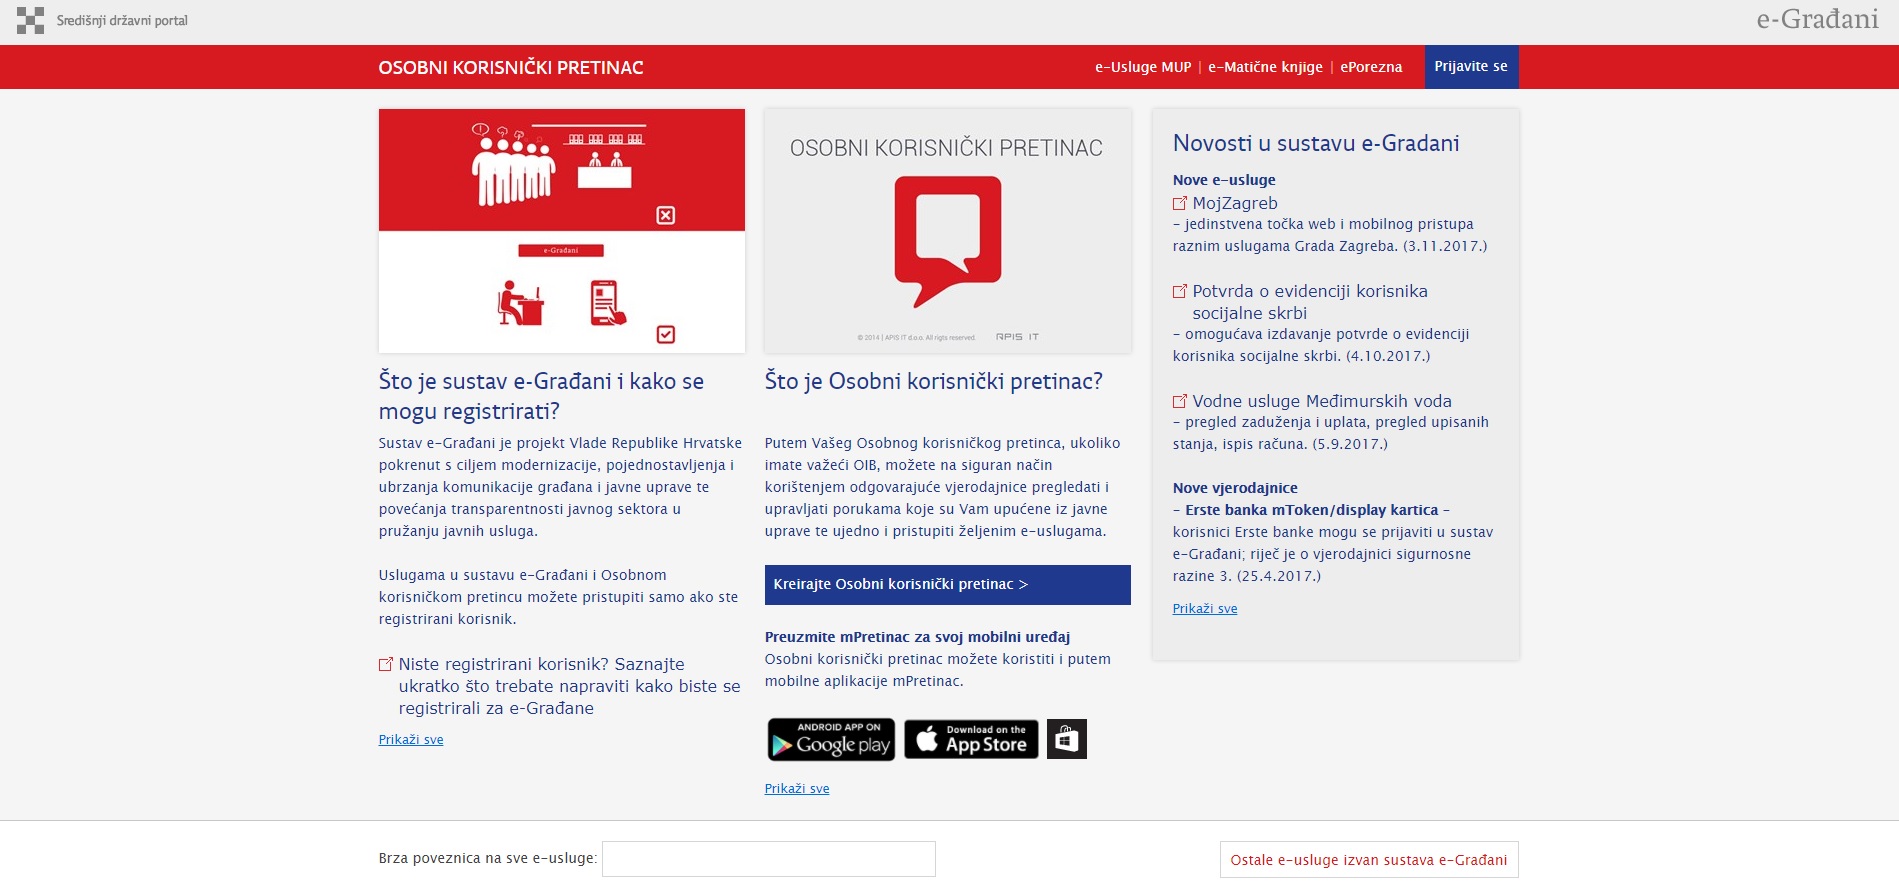Open the App Store download badge
Image resolution: width=1899 pixels, height=895 pixels.
pos(971,740)
